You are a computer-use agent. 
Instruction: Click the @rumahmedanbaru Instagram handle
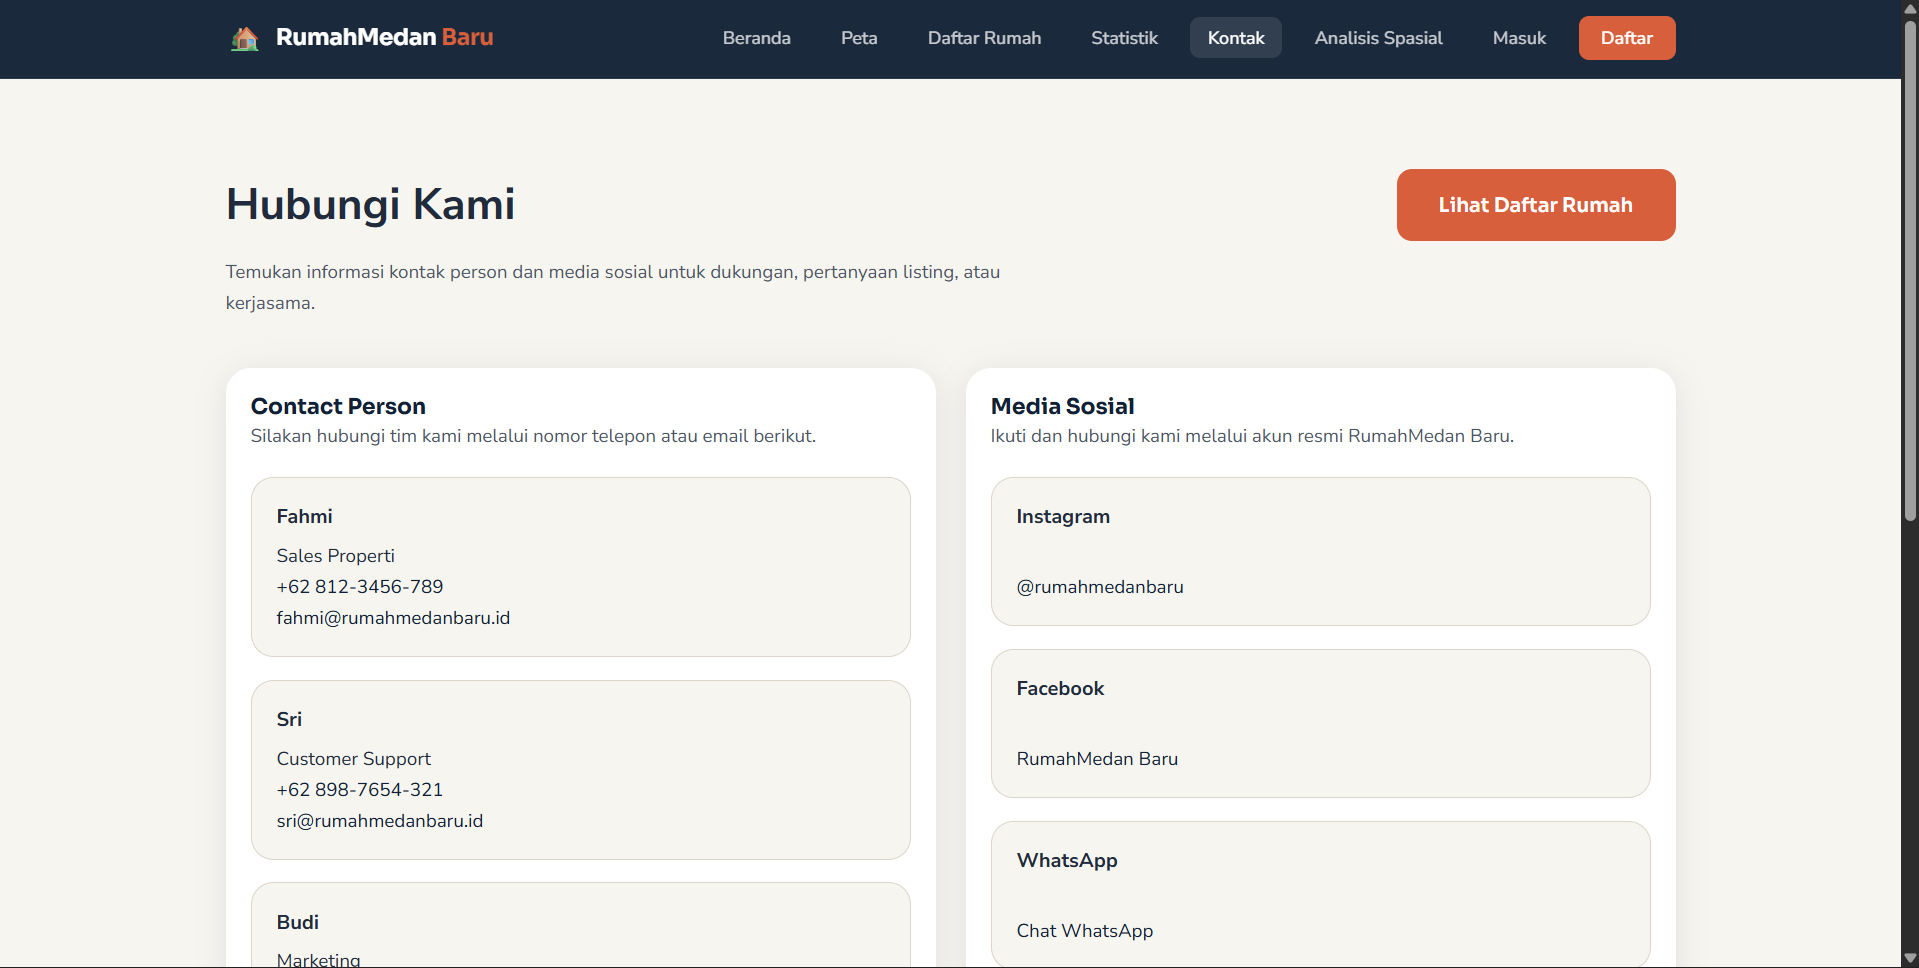pyautogui.click(x=1100, y=587)
